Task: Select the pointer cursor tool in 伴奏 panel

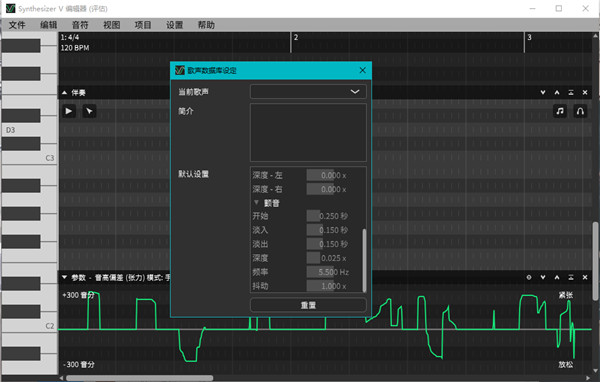Action: pos(89,111)
